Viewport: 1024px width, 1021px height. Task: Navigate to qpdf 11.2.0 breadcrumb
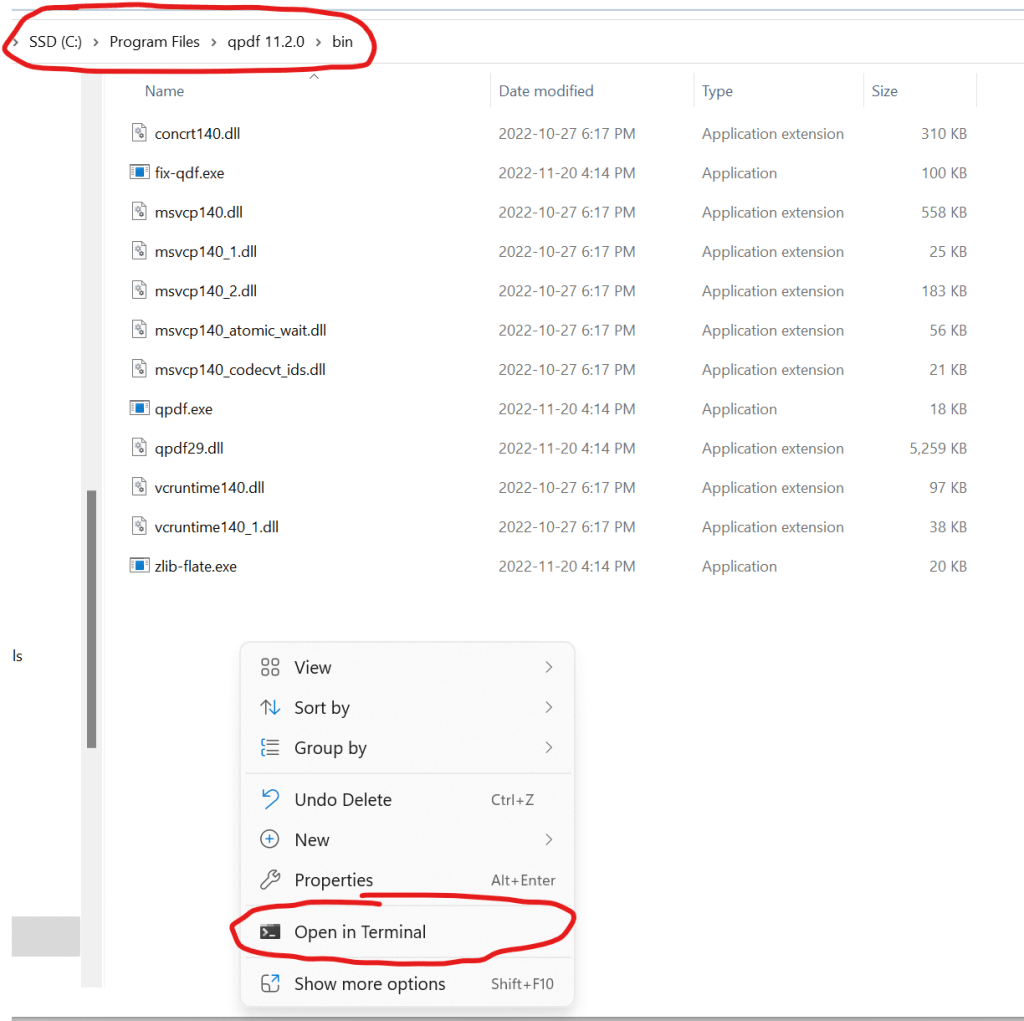pyautogui.click(x=266, y=42)
